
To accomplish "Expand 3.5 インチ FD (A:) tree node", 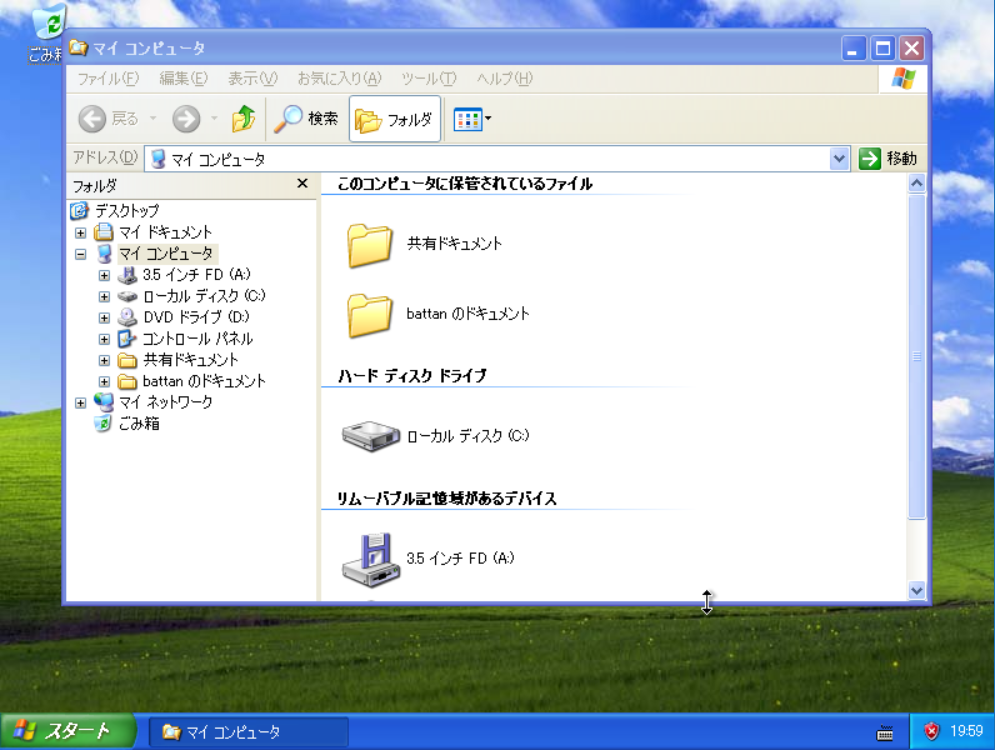I will tap(104, 275).
